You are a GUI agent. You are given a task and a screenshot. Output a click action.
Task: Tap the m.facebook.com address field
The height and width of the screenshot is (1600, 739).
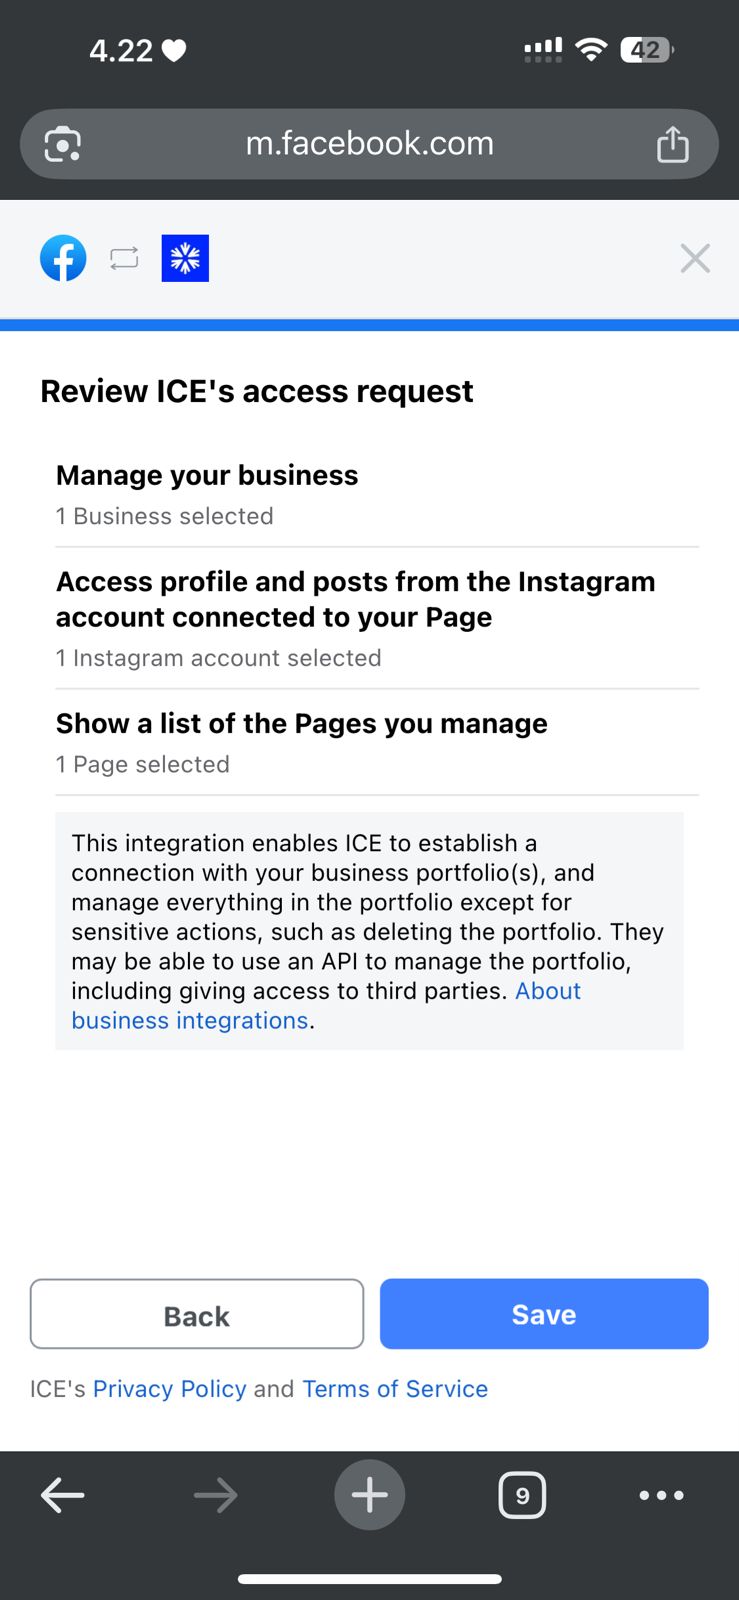click(369, 144)
